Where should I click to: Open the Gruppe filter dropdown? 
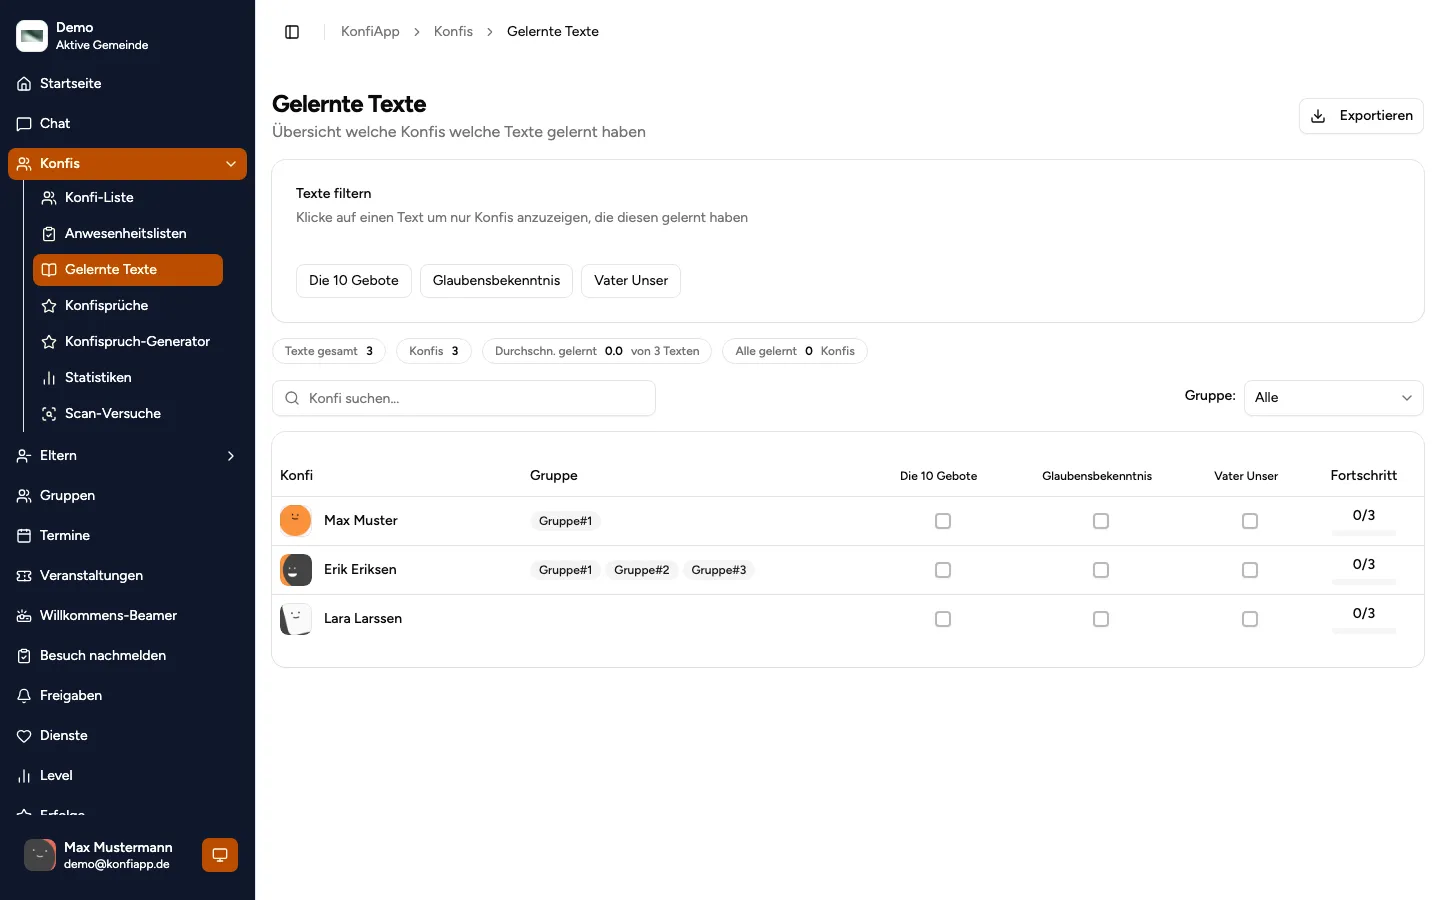click(1334, 398)
